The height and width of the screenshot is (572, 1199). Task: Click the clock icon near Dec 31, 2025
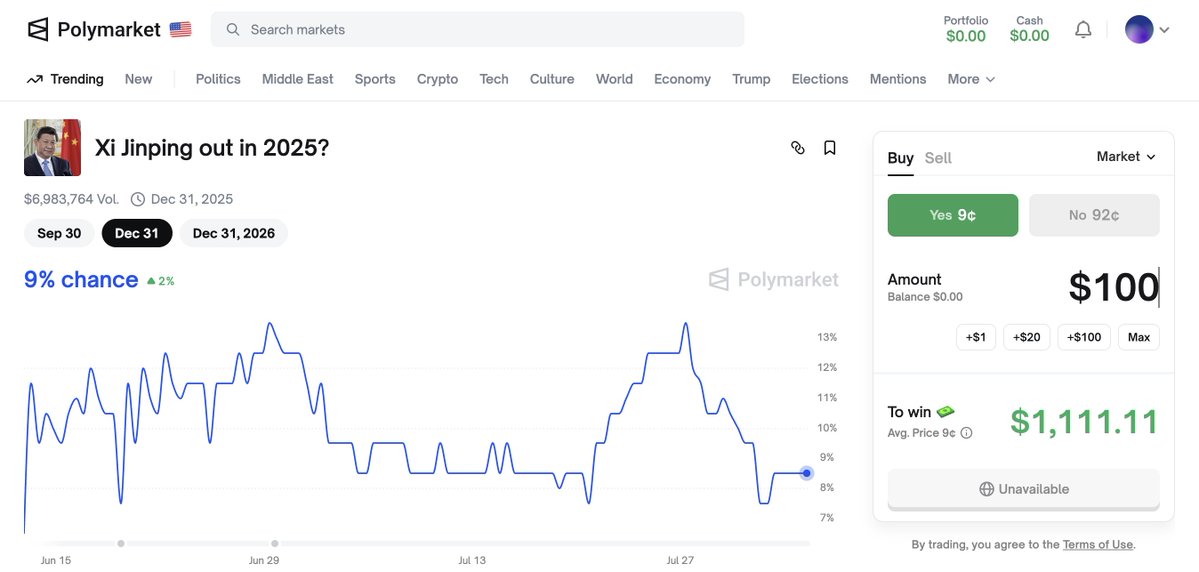(x=138, y=200)
